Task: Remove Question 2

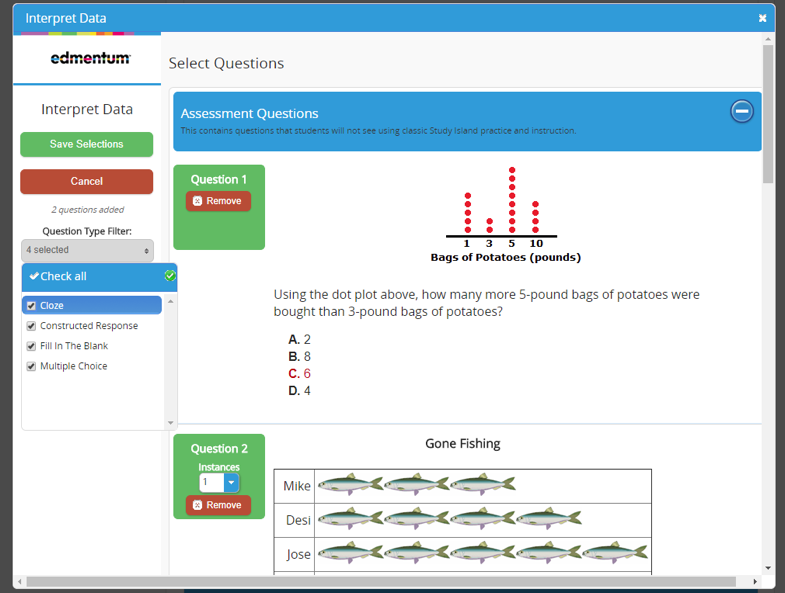Action: [218, 505]
